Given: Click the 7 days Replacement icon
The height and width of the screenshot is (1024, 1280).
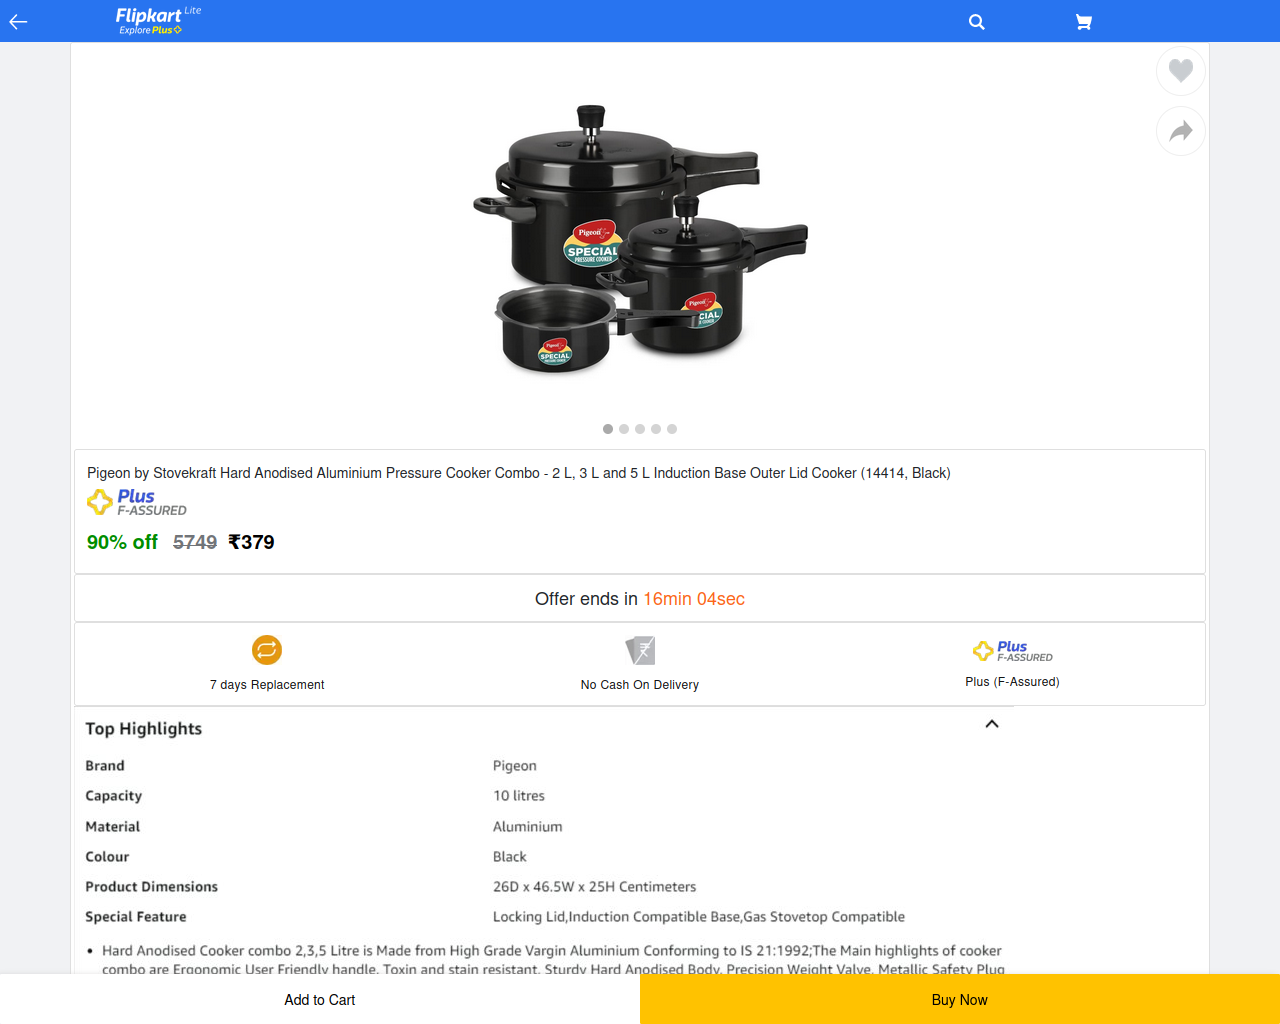Looking at the screenshot, I should click(x=267, y=650).
